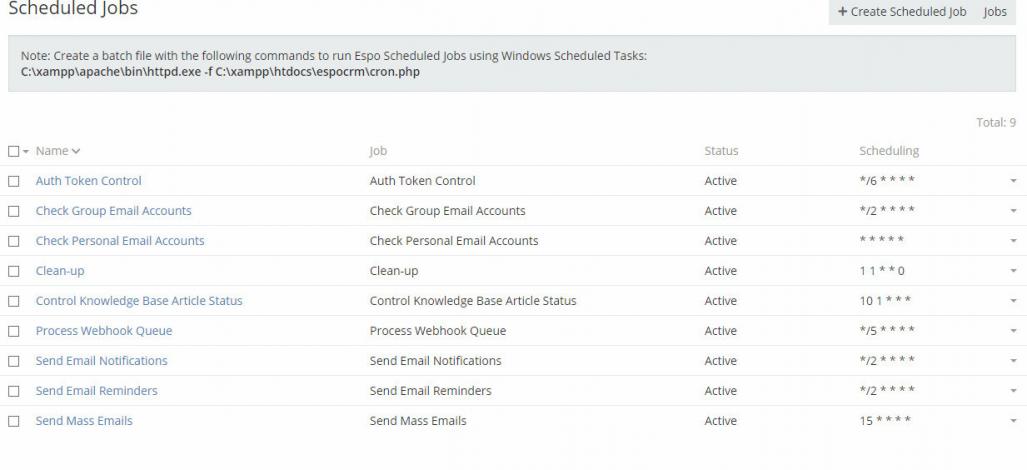The height and width of the screenshot is (470, 1027).
Task: Open the select-all checkbox dropdown caret
Action: click(x=26, y=151)
